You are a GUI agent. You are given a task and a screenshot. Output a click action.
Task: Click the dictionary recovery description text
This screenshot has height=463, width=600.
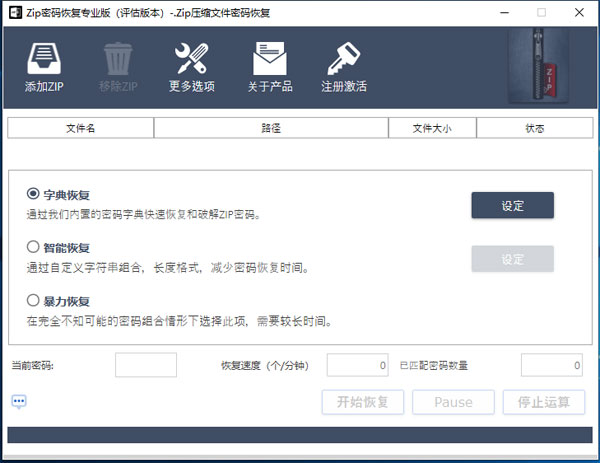pyautogui.click(x=143, y=214)
